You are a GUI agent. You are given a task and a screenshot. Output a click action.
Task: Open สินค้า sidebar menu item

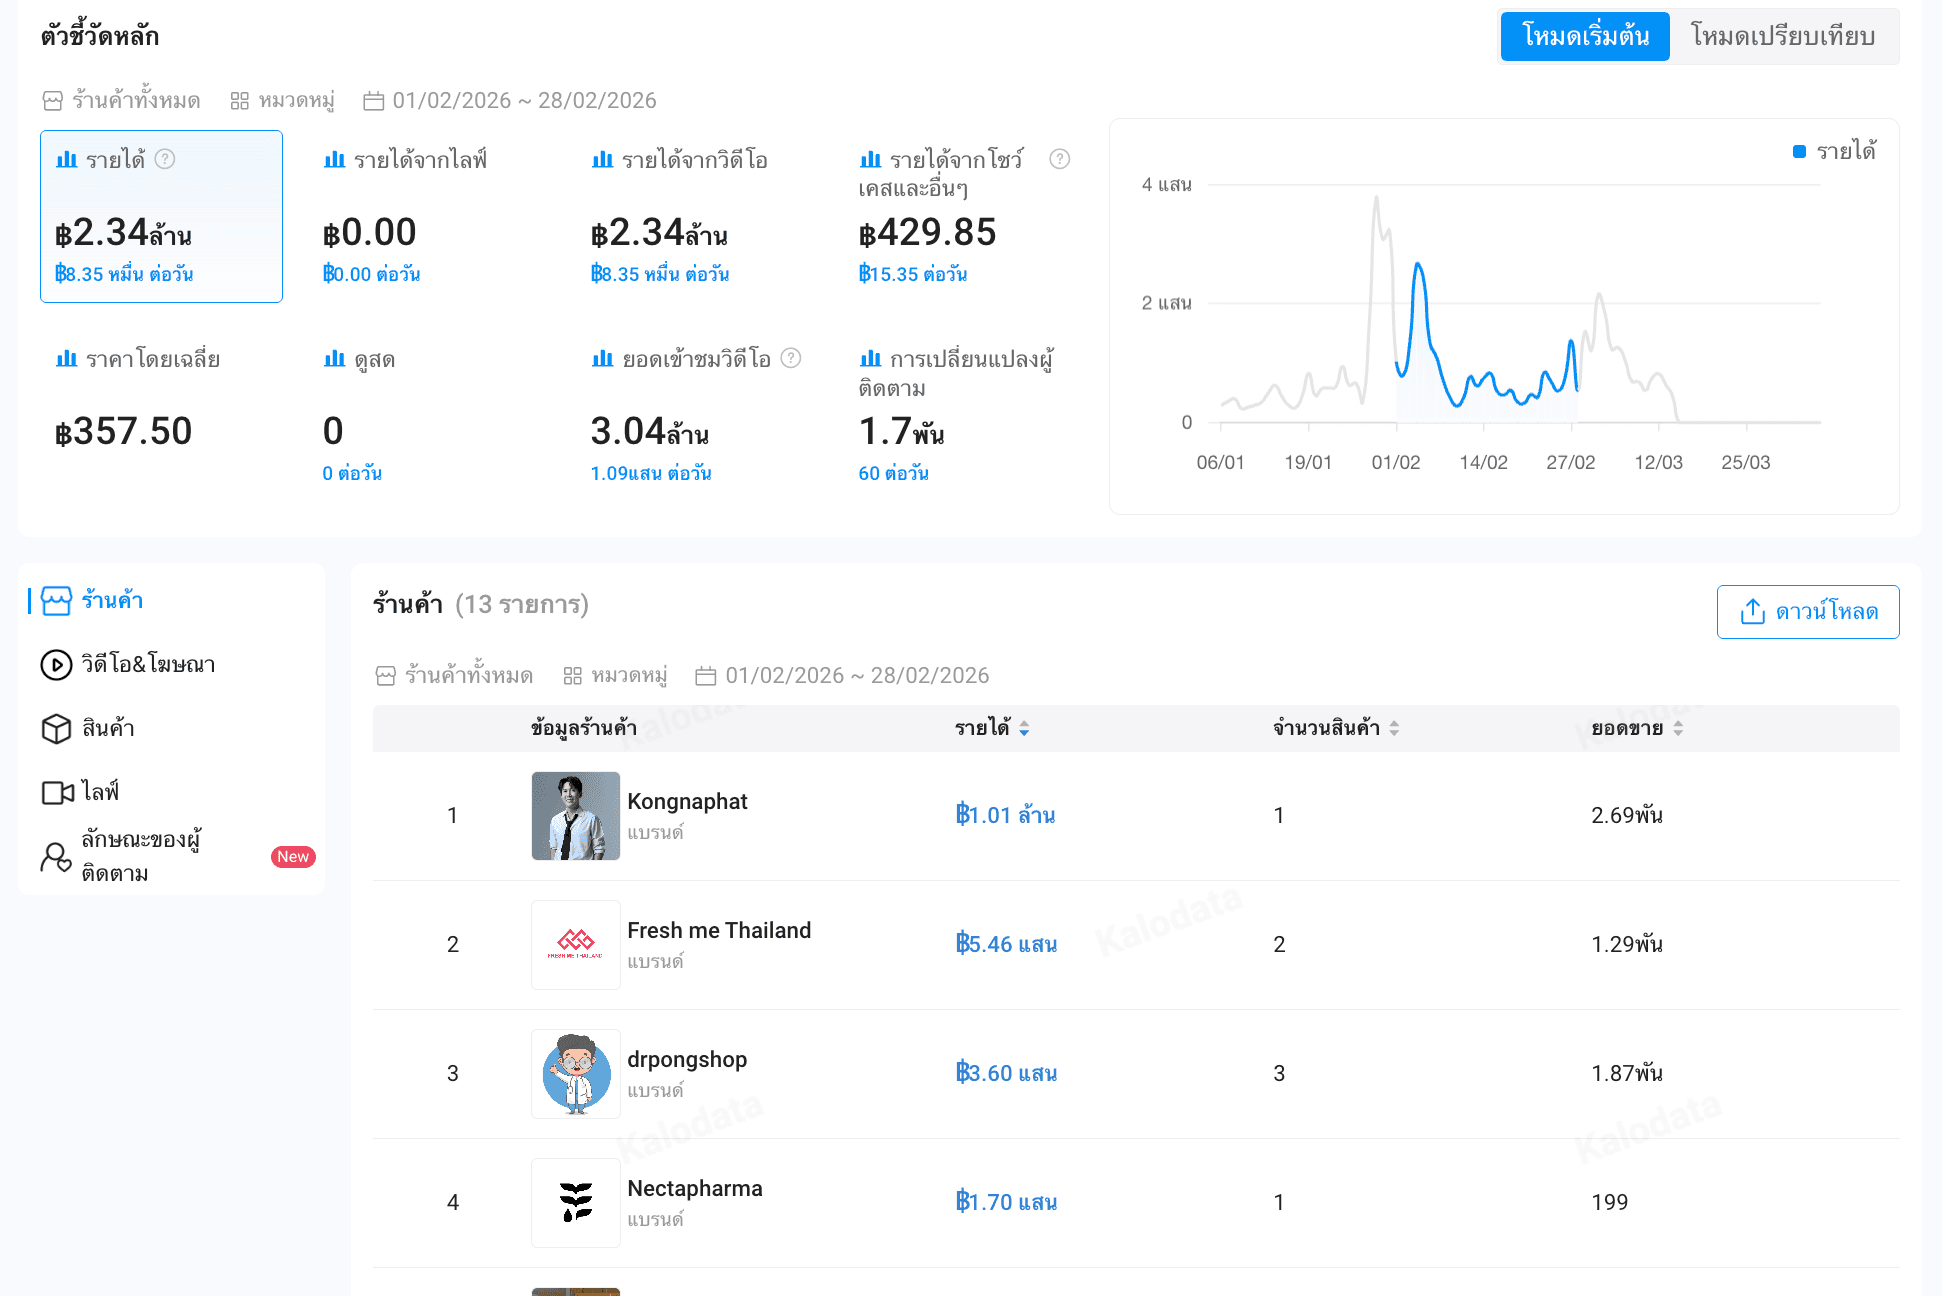pos(172,729)
